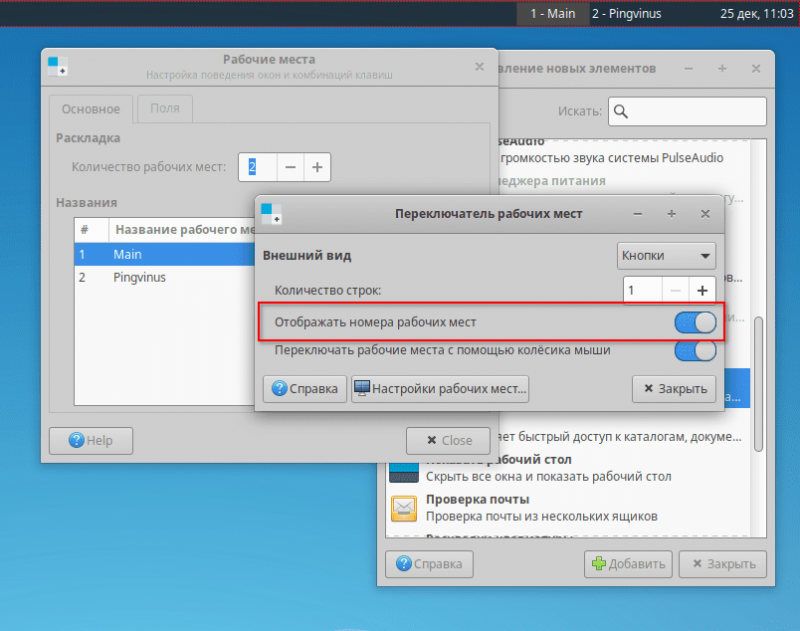Click the magnifier icon in the search field

coord(620,111)
